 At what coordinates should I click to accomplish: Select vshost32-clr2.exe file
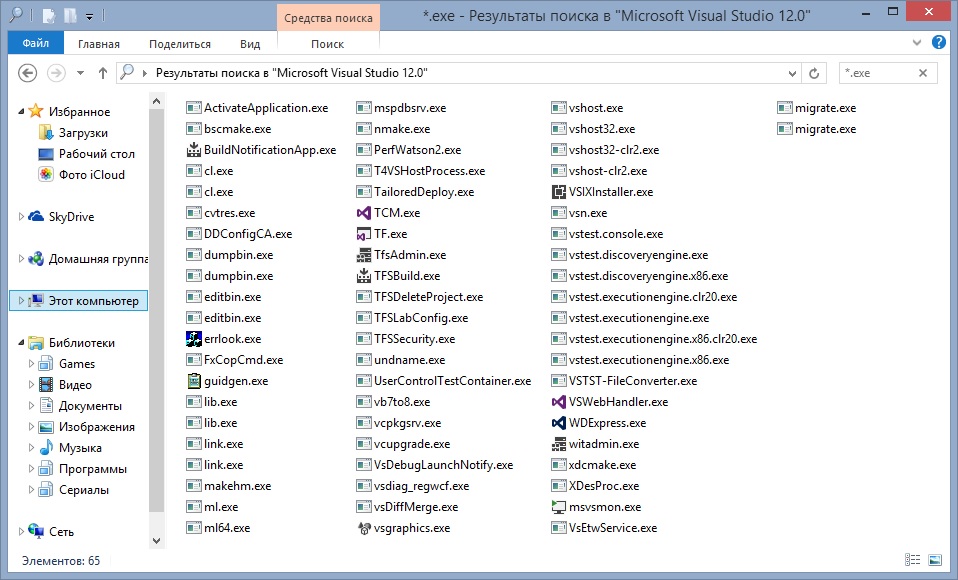tap(605, 150)
